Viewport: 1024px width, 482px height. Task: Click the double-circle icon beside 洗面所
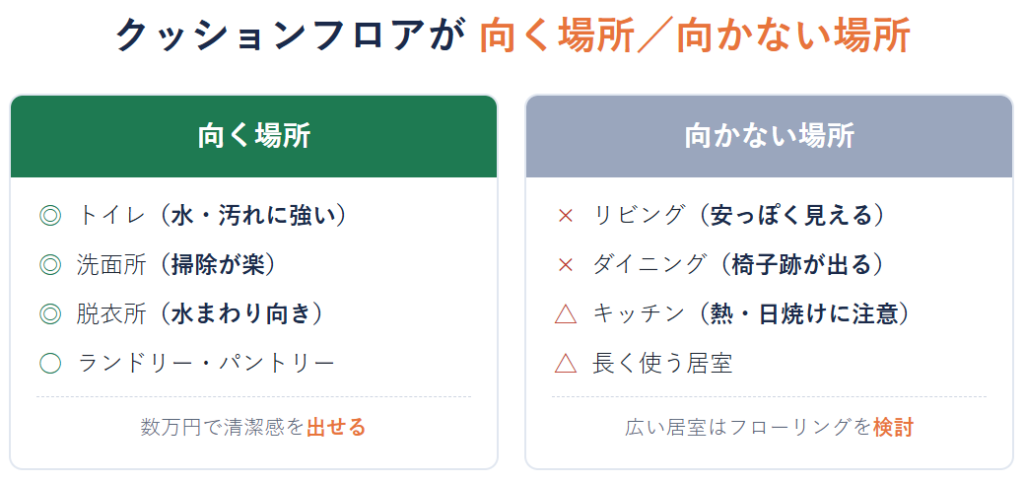(50, 265)
